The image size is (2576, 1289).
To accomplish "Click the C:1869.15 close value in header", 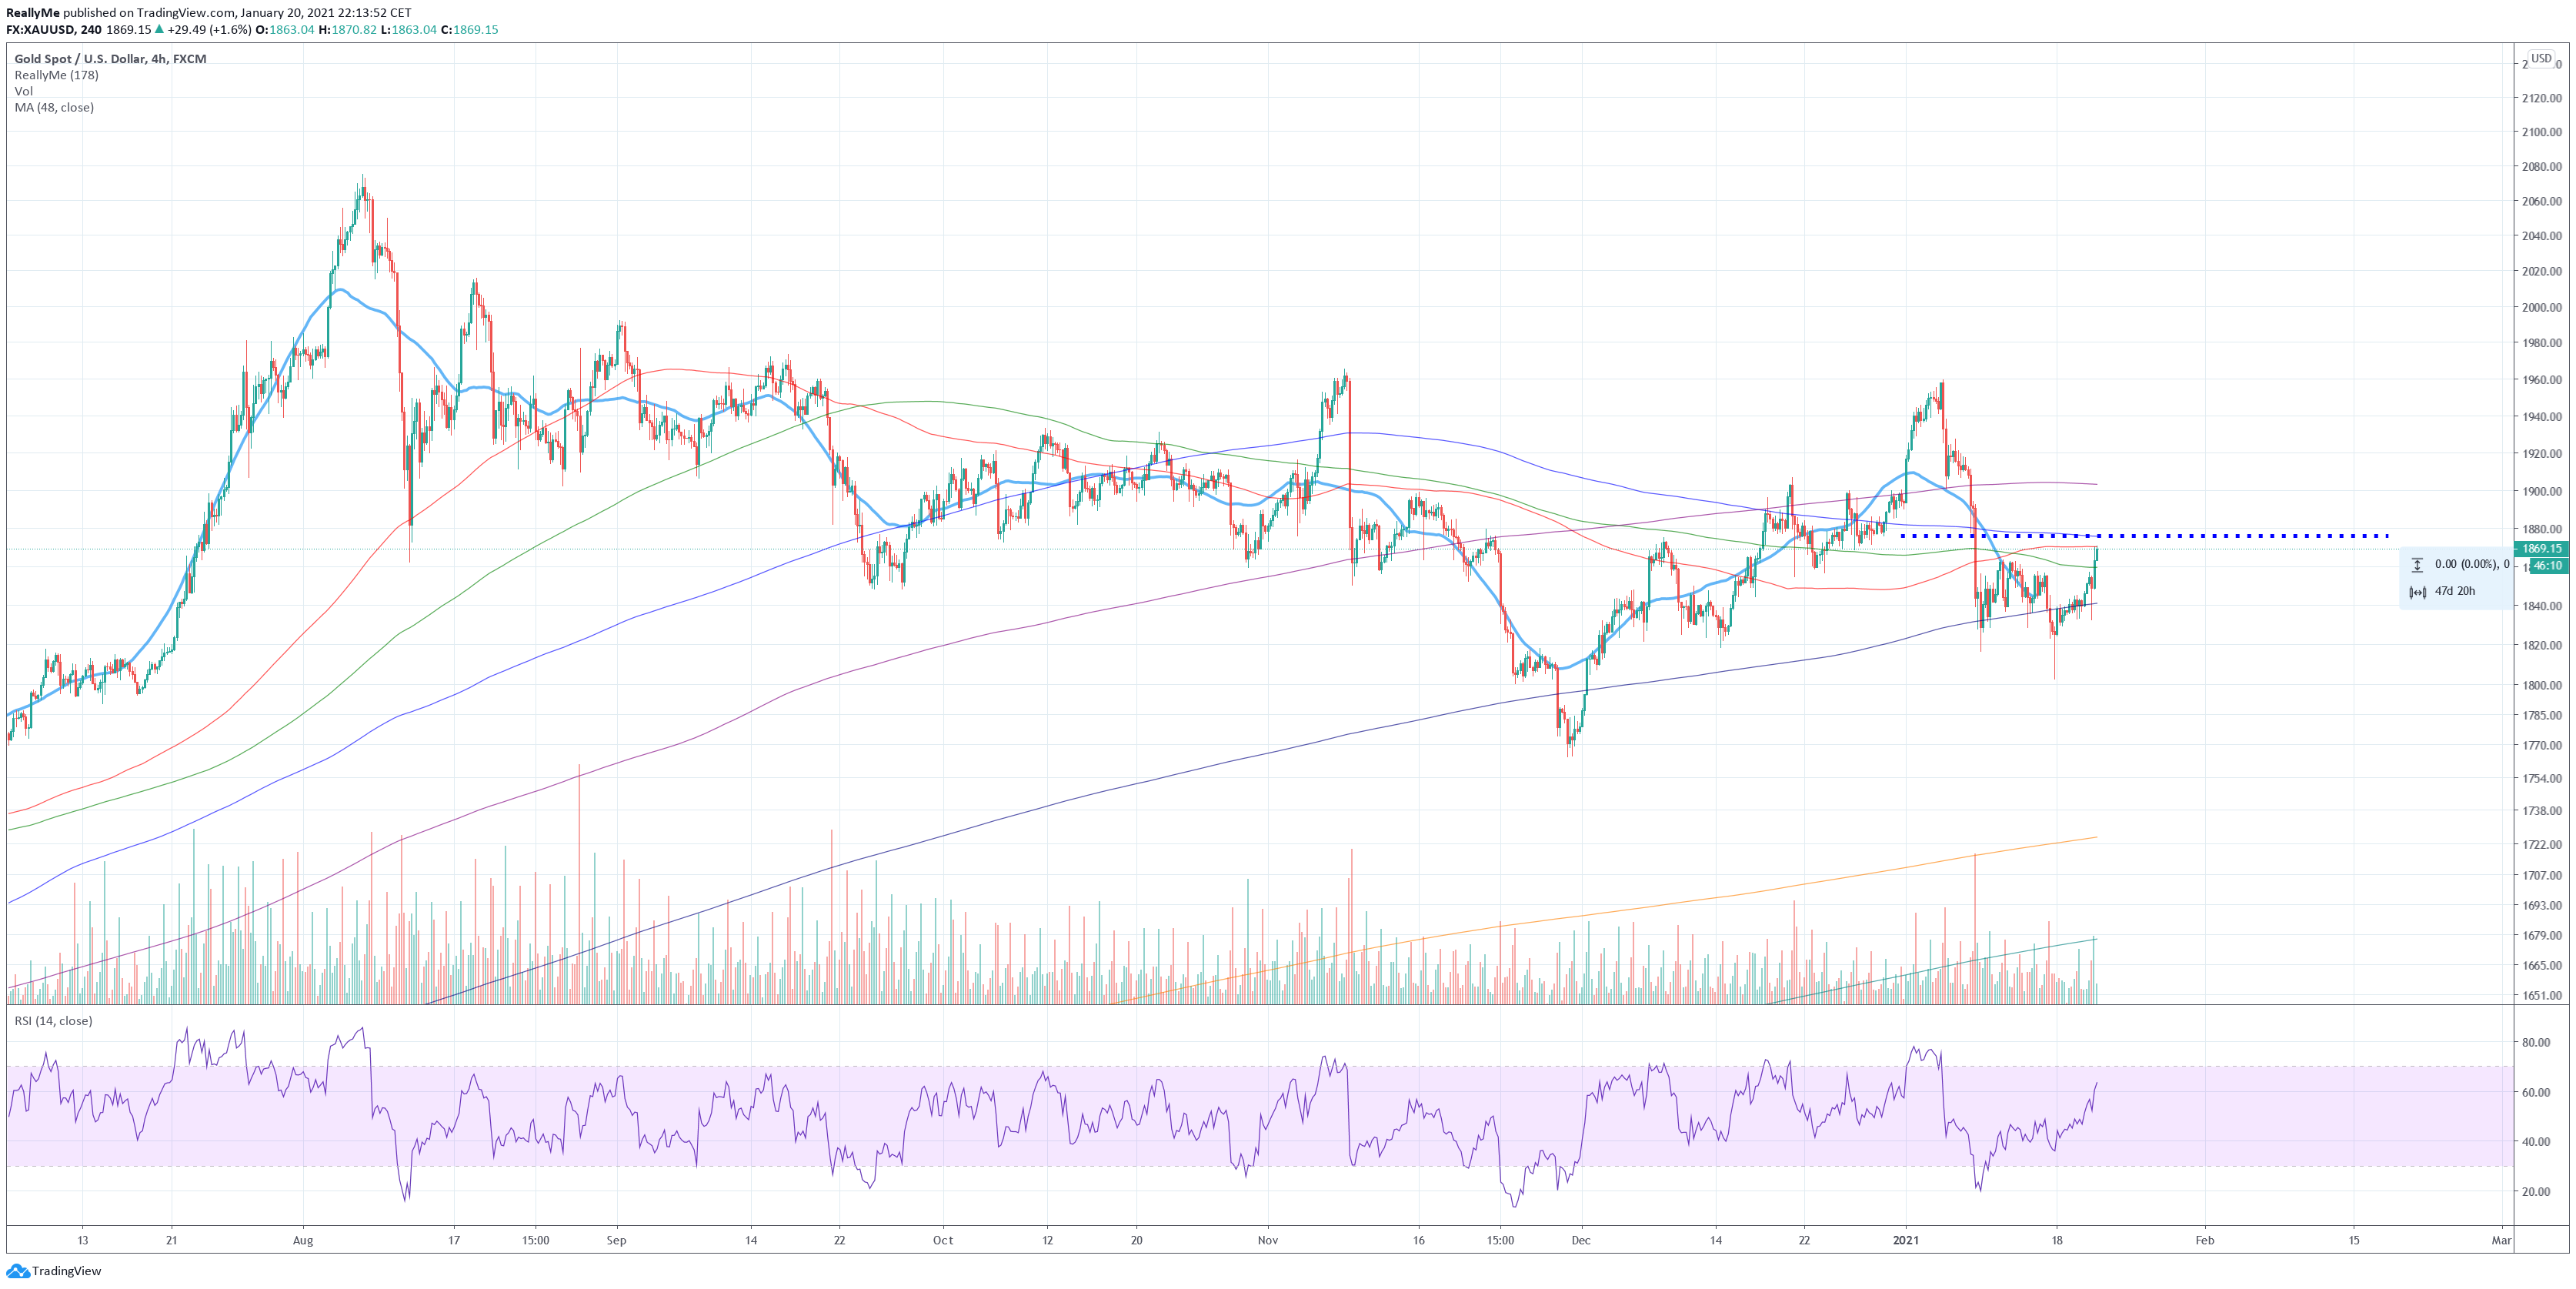I will tap(470, 29).
